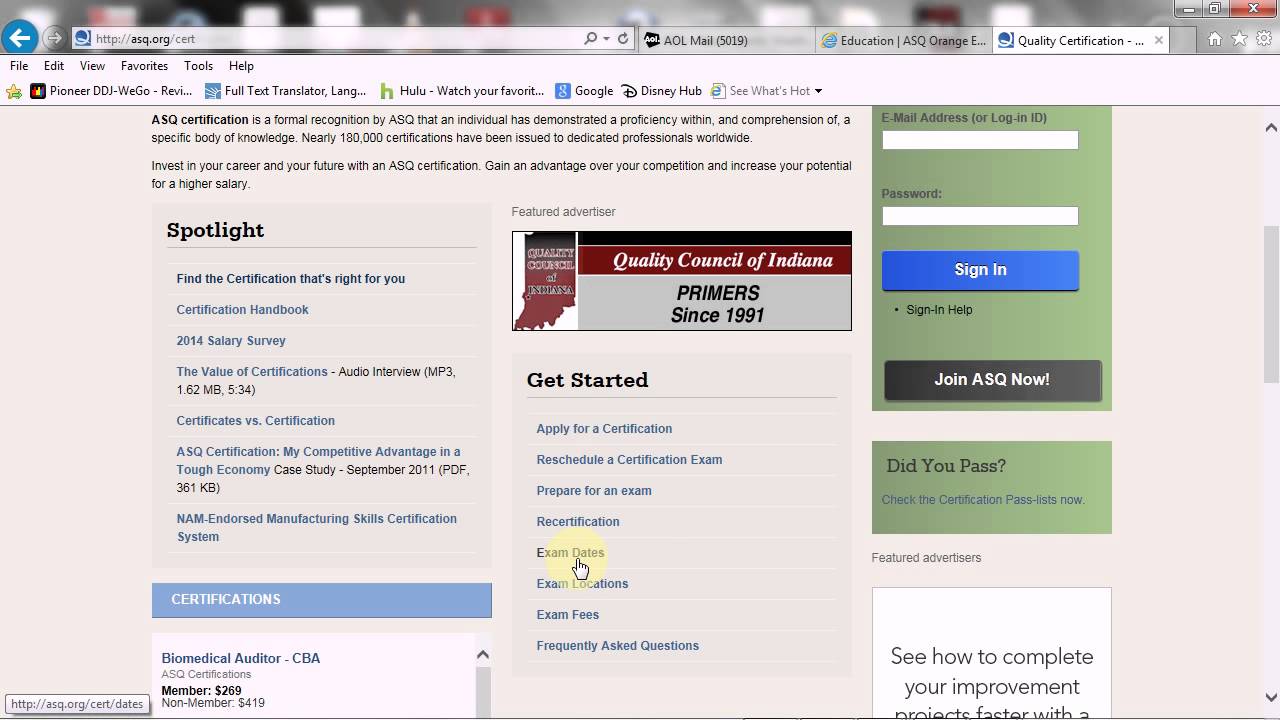
Task: Open Pioneer DDJ-WeGo favorites bookmark
Action: pos(111,91)
